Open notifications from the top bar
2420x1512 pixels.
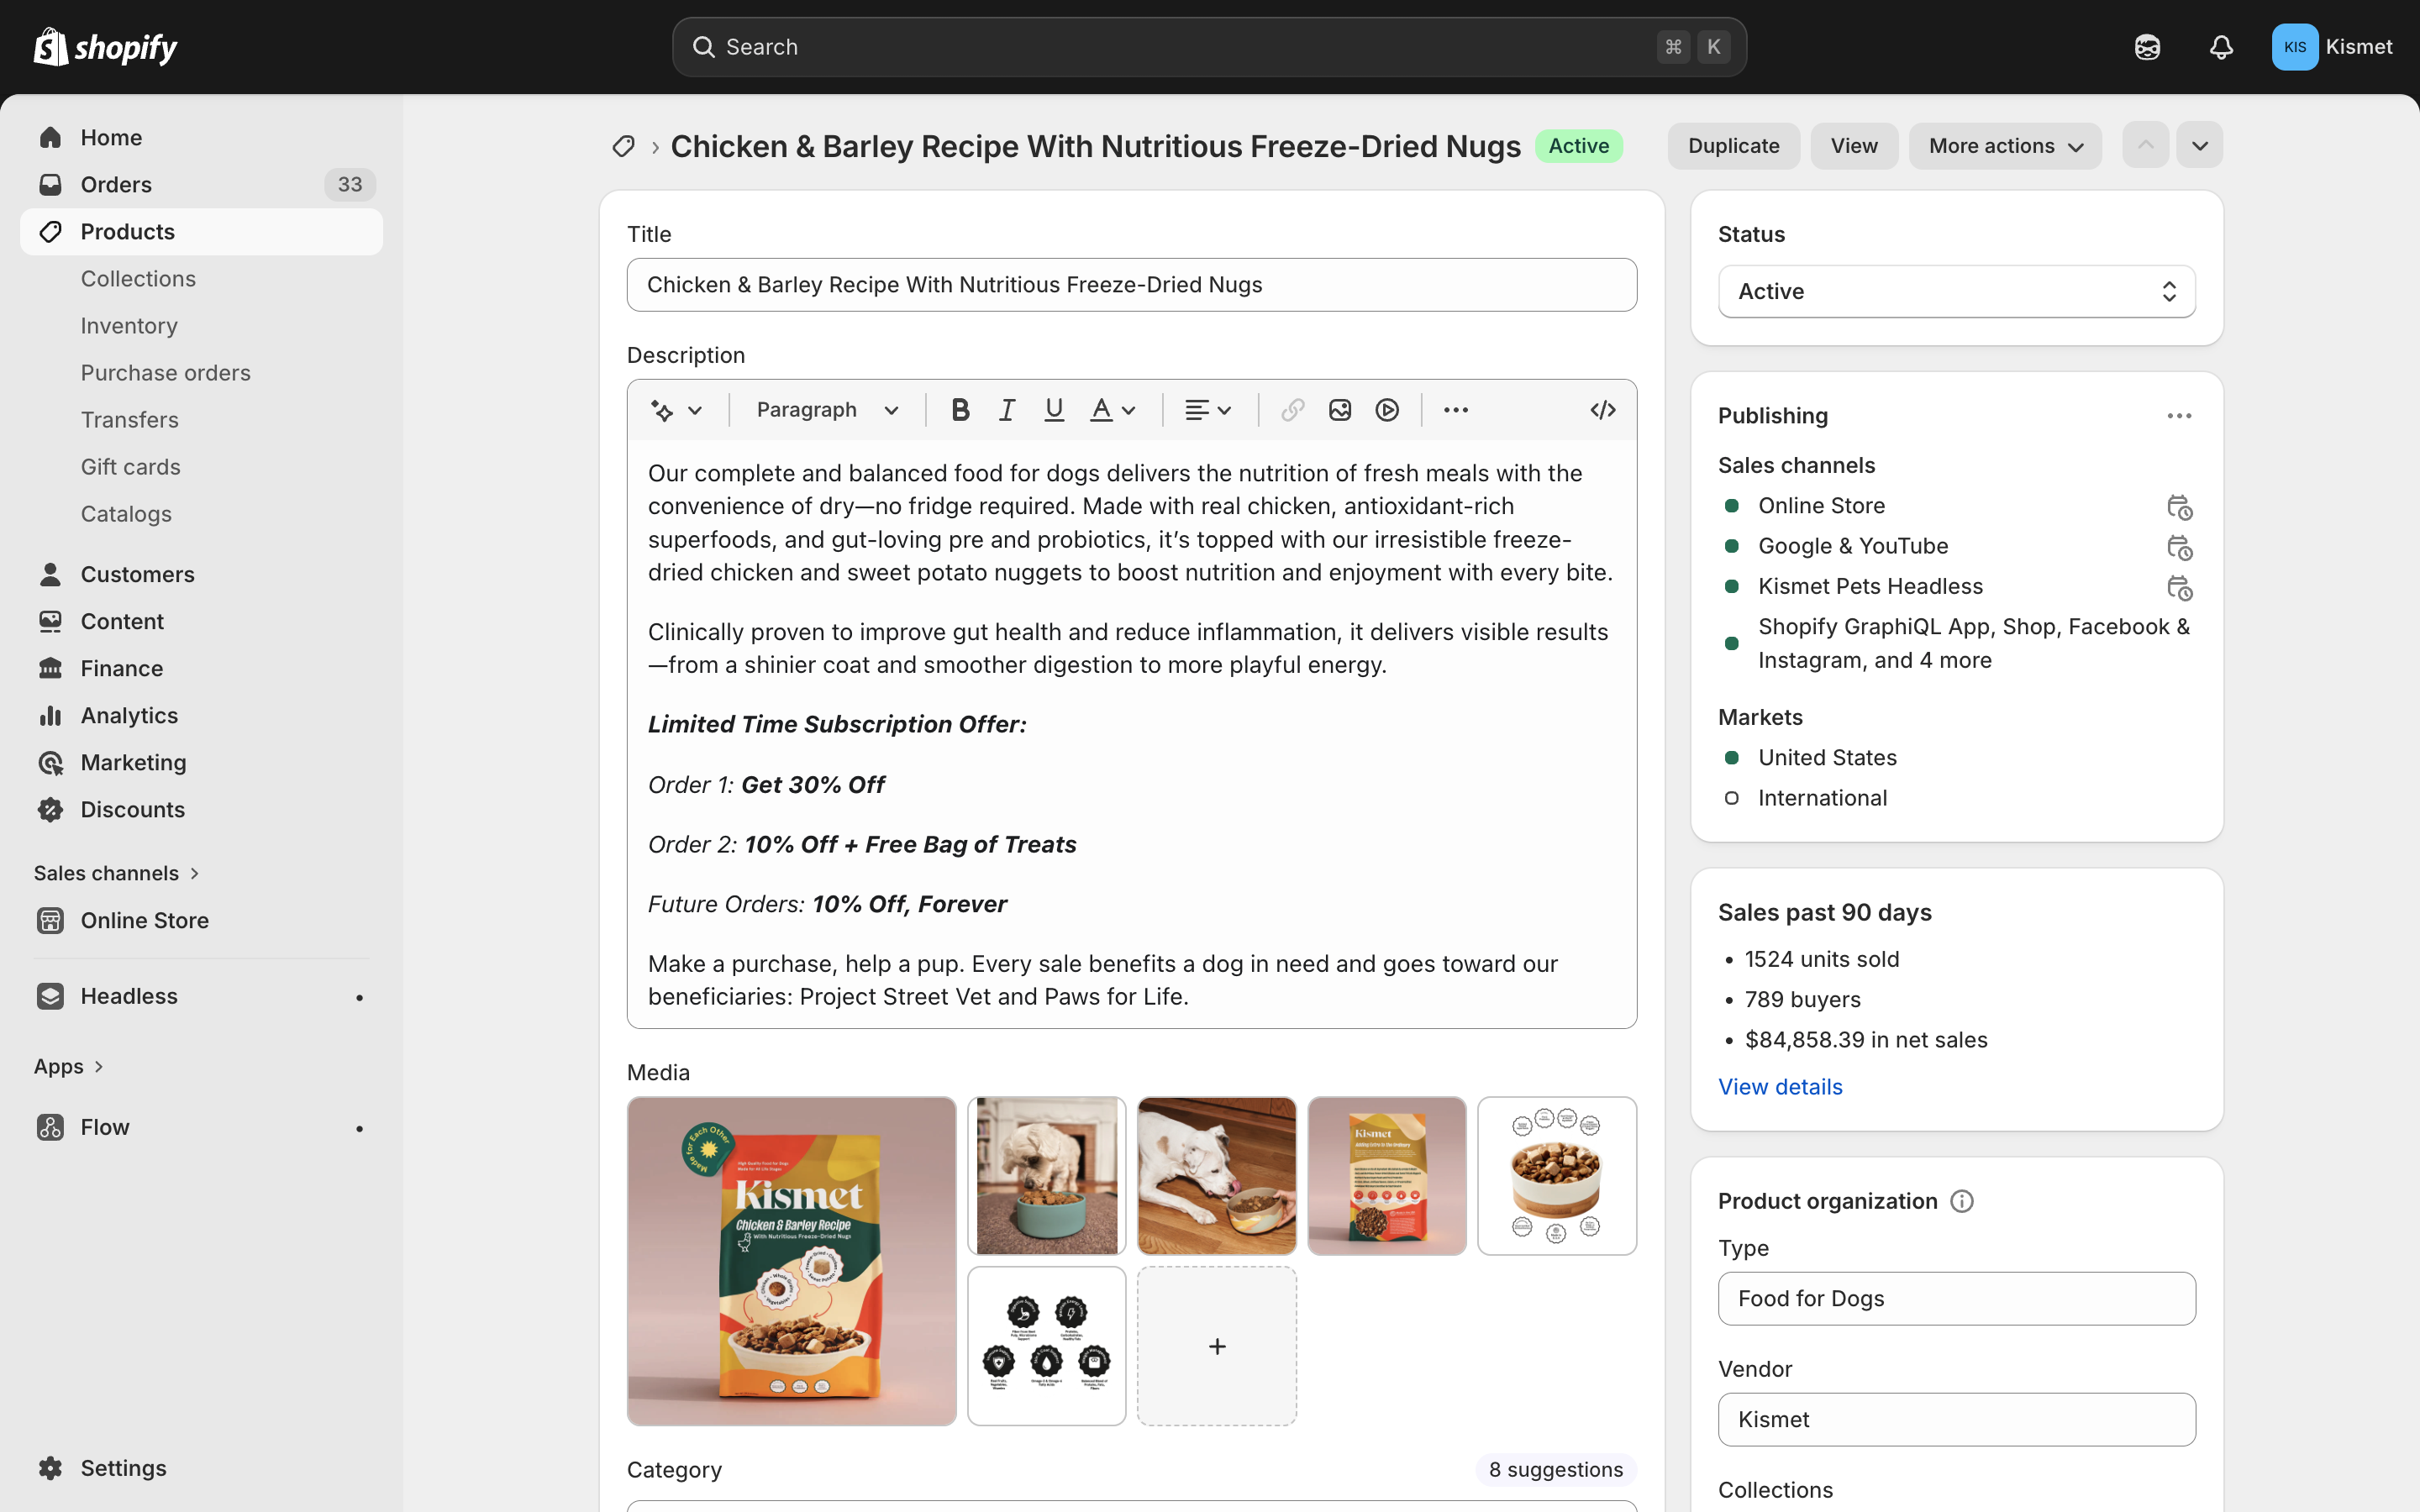[x=2220, y=46]
